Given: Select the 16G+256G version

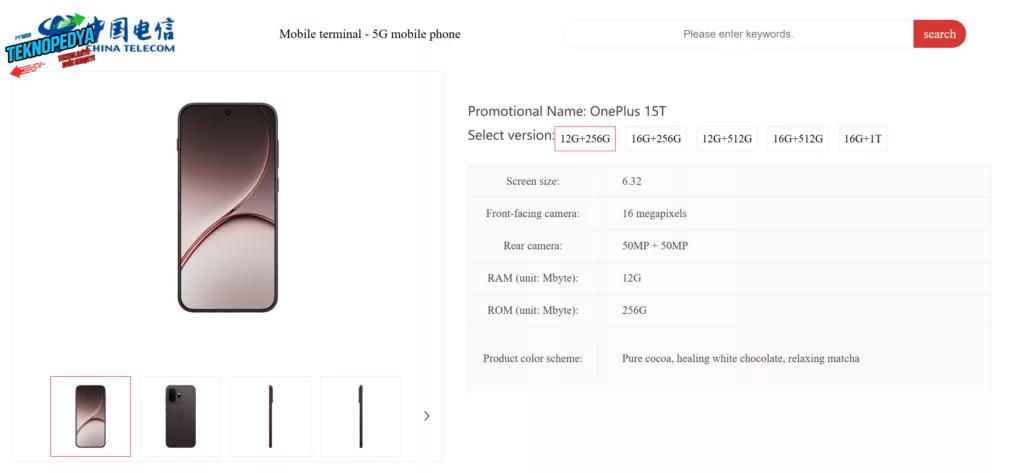Looking at the screenshot, I should [656, 139].
